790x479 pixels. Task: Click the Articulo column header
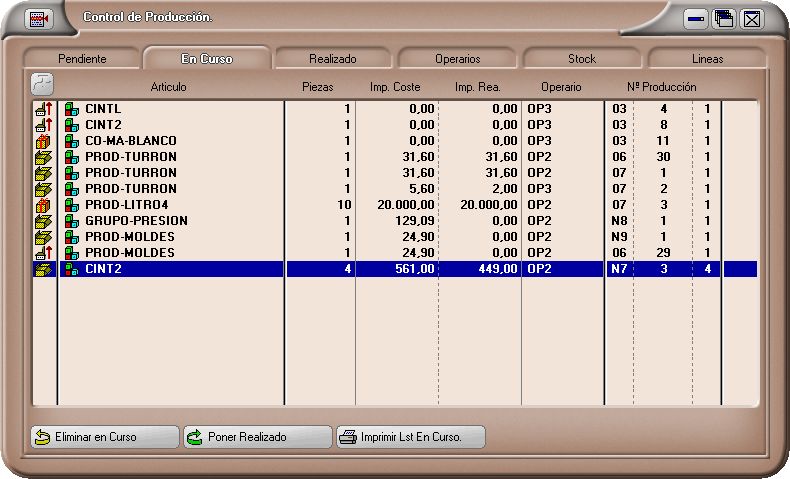point(168,87)
